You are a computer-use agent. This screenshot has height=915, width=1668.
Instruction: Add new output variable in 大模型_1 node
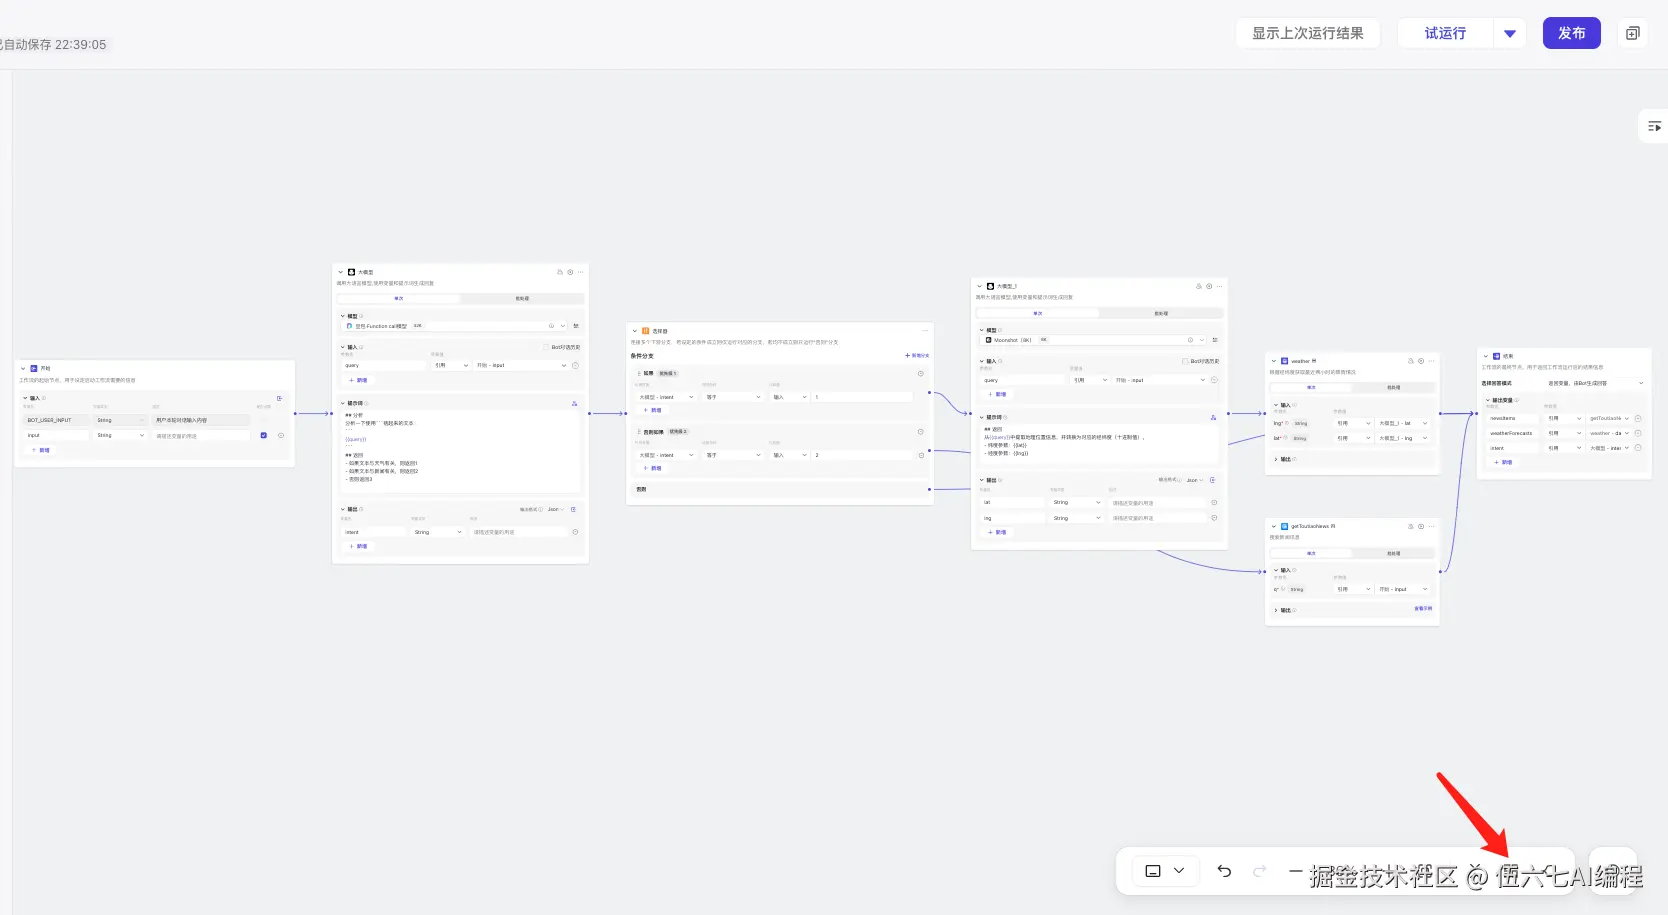click(998, 532)
